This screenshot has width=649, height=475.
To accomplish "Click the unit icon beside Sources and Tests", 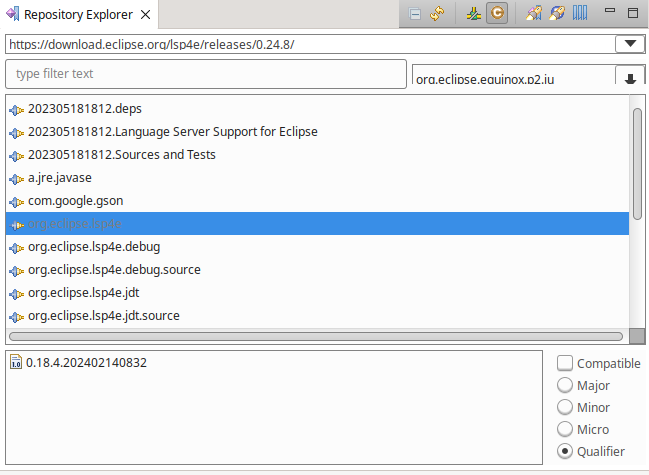I will [17, 156].
